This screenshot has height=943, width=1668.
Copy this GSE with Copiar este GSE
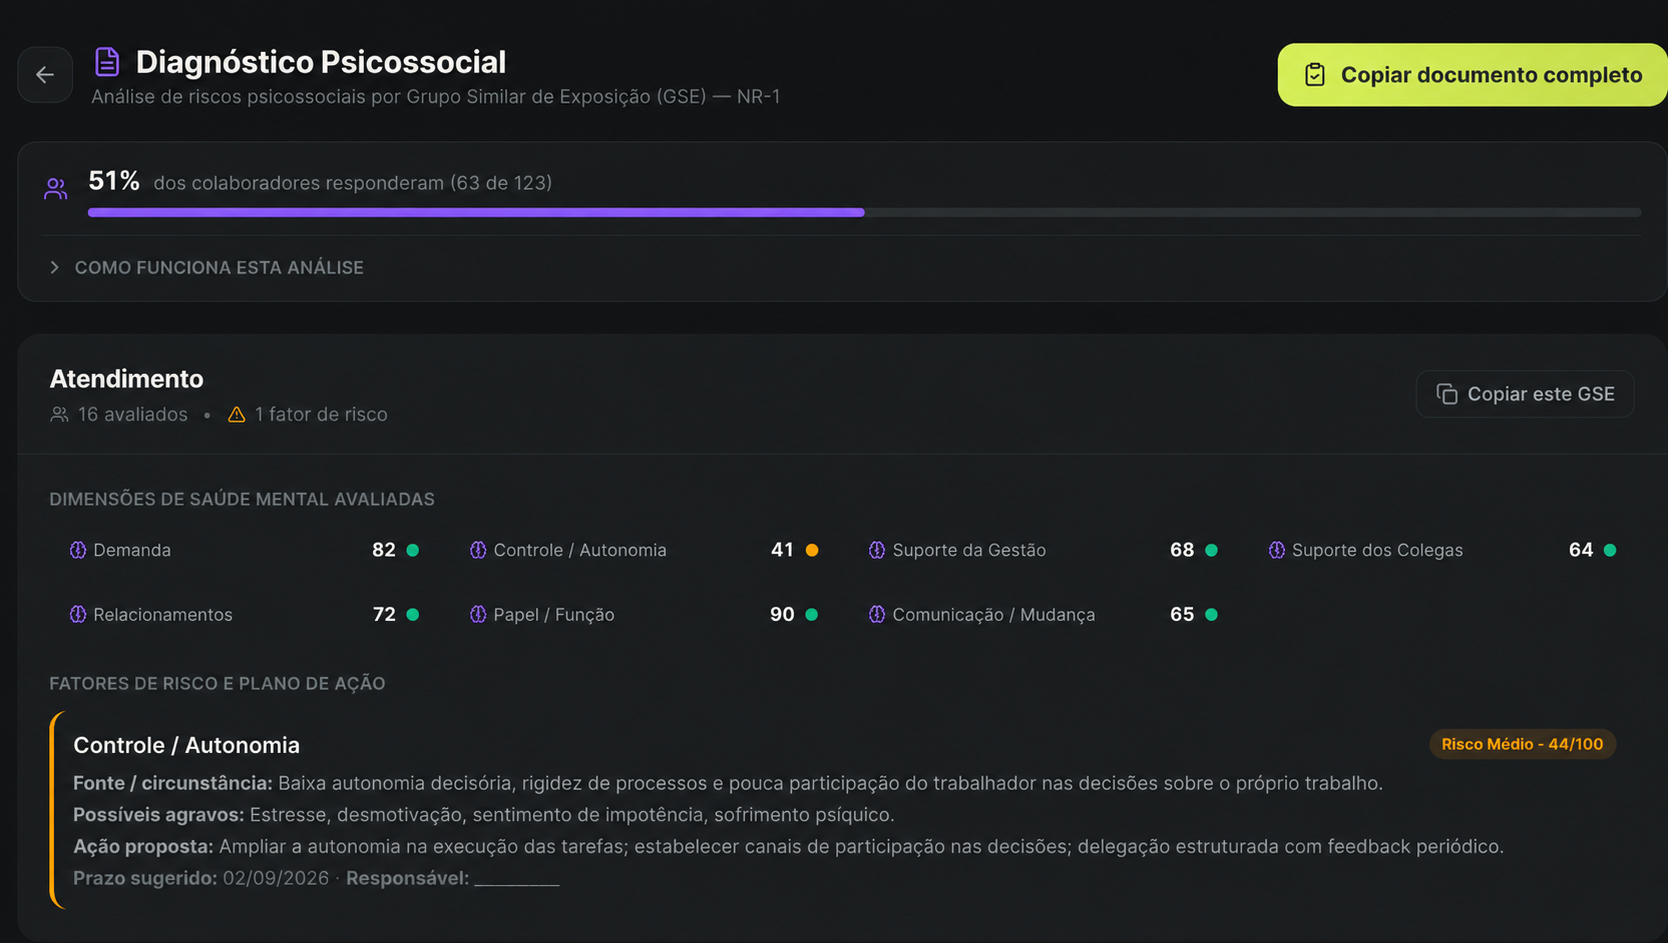1525,394
